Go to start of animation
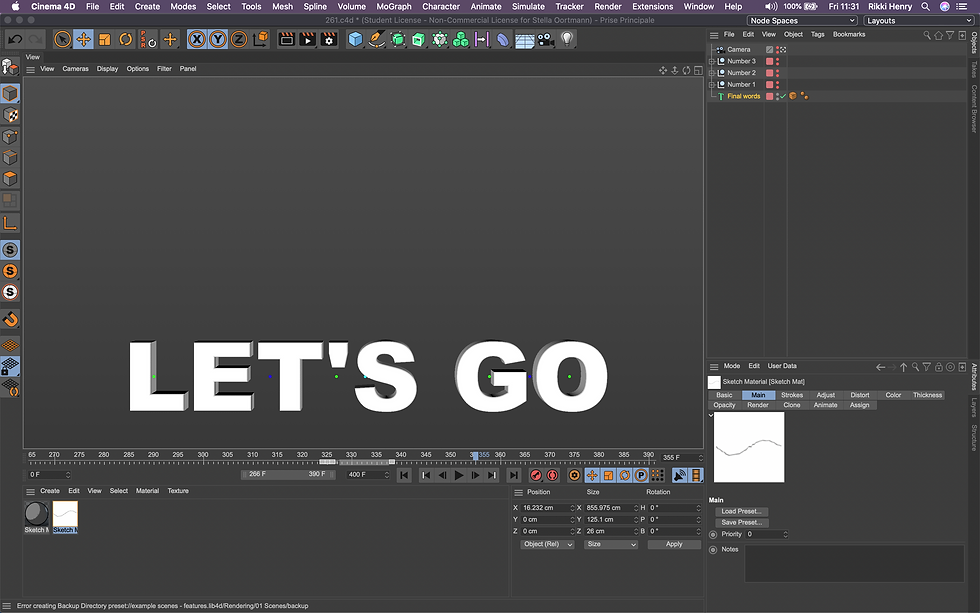 point(404,476)
